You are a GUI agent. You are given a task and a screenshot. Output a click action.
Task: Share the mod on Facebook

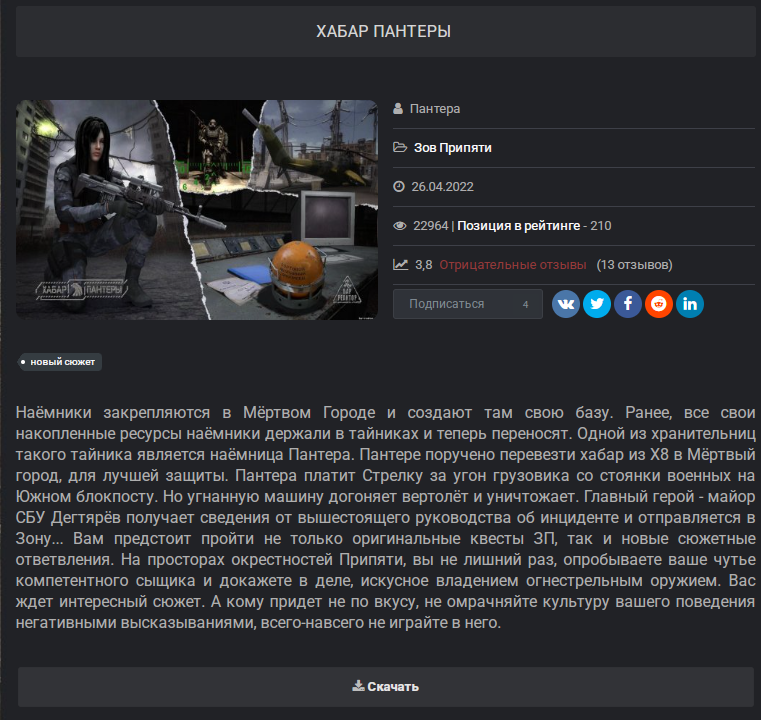(x=628, y=304)
